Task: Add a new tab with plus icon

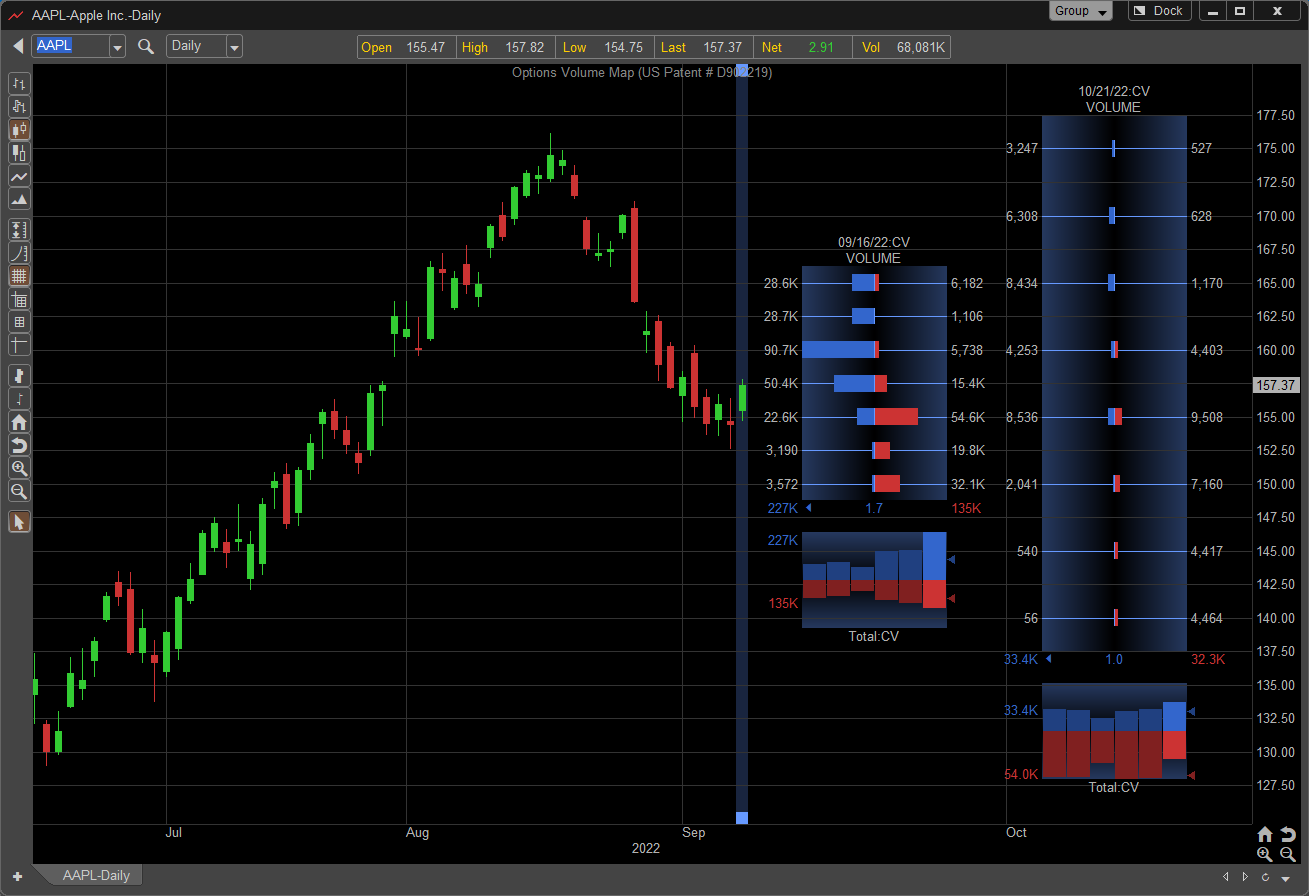Action: coord(17,876)
